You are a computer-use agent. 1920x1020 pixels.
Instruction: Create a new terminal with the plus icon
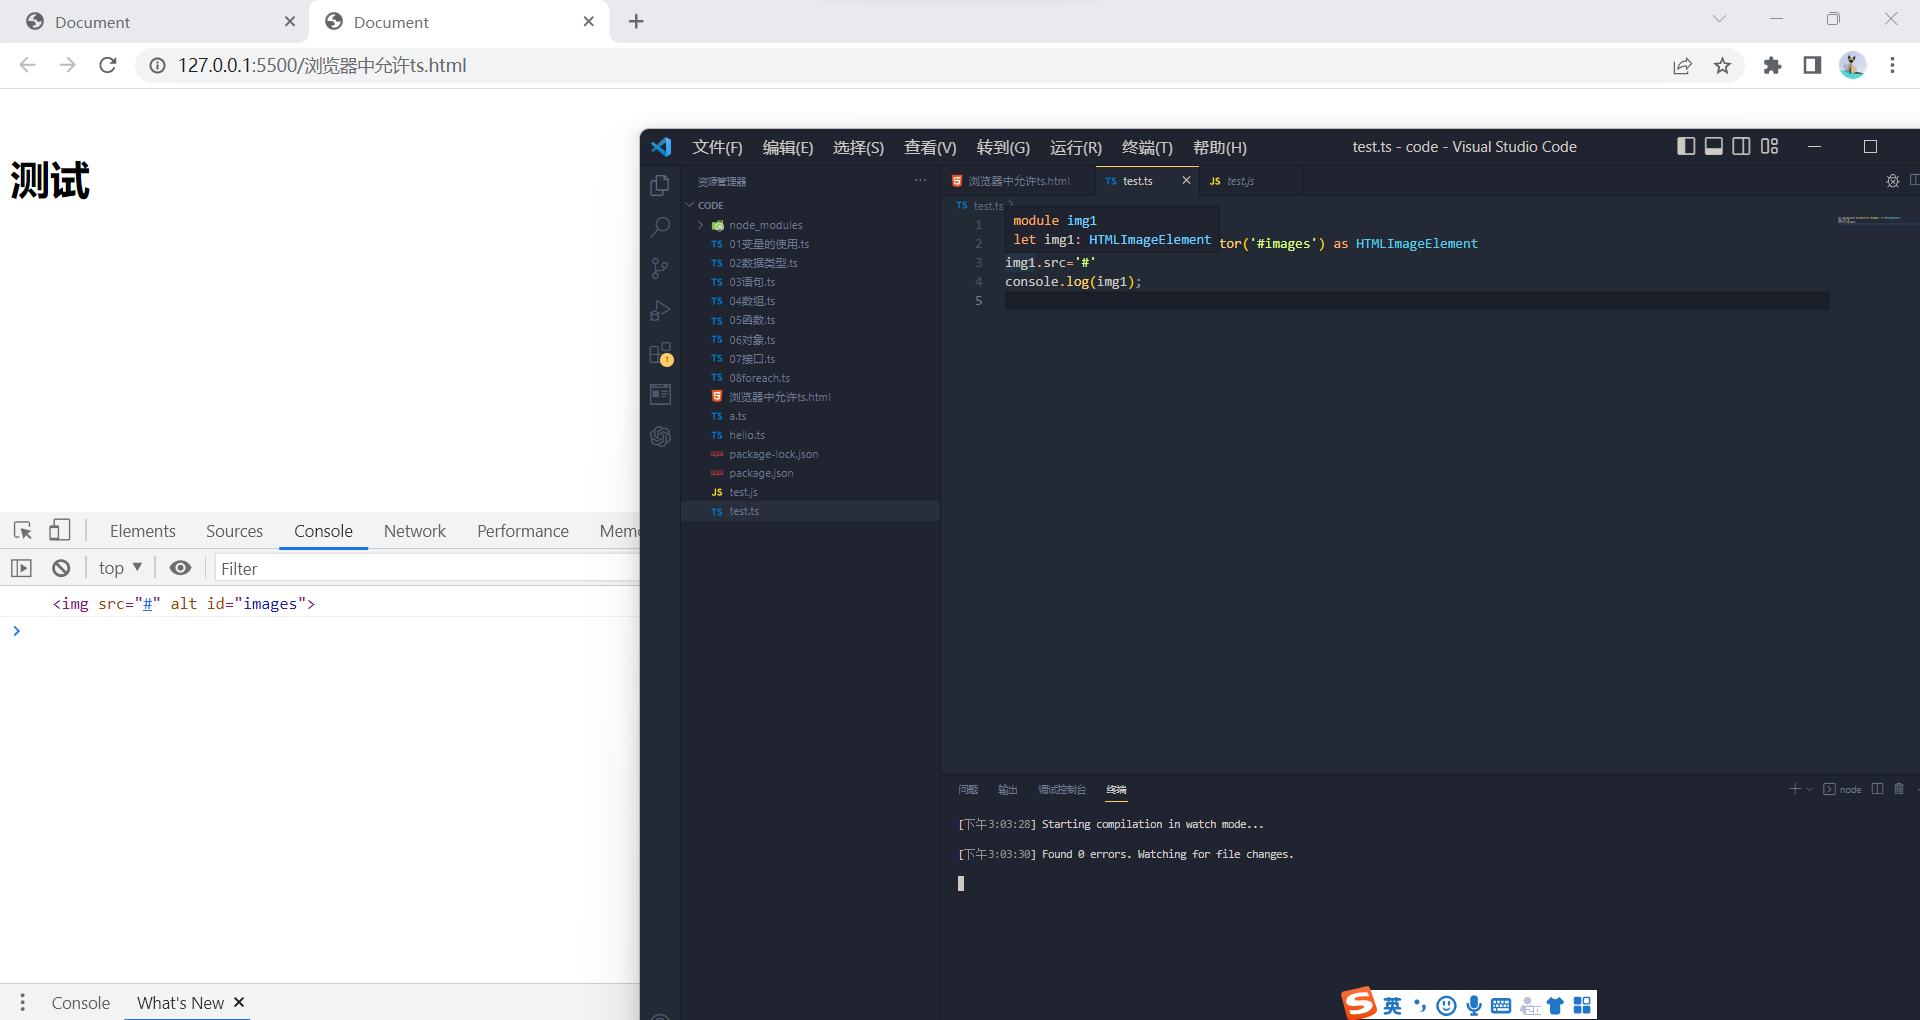(x=1793, y=789)
